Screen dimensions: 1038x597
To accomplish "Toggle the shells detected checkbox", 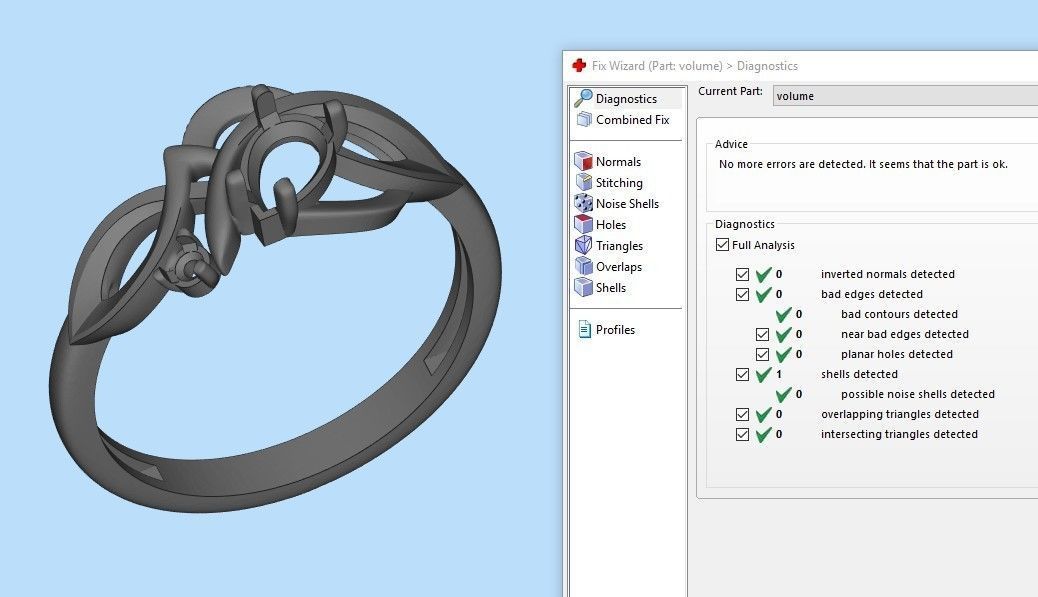I will click(x=742, y=374).
